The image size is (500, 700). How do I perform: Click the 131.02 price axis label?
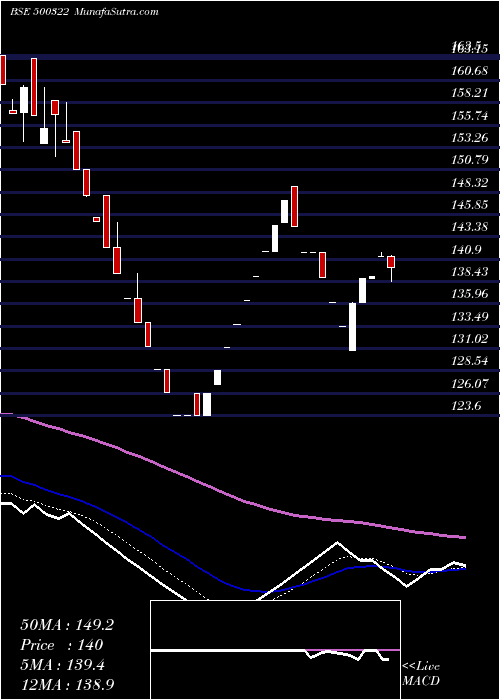470,338
